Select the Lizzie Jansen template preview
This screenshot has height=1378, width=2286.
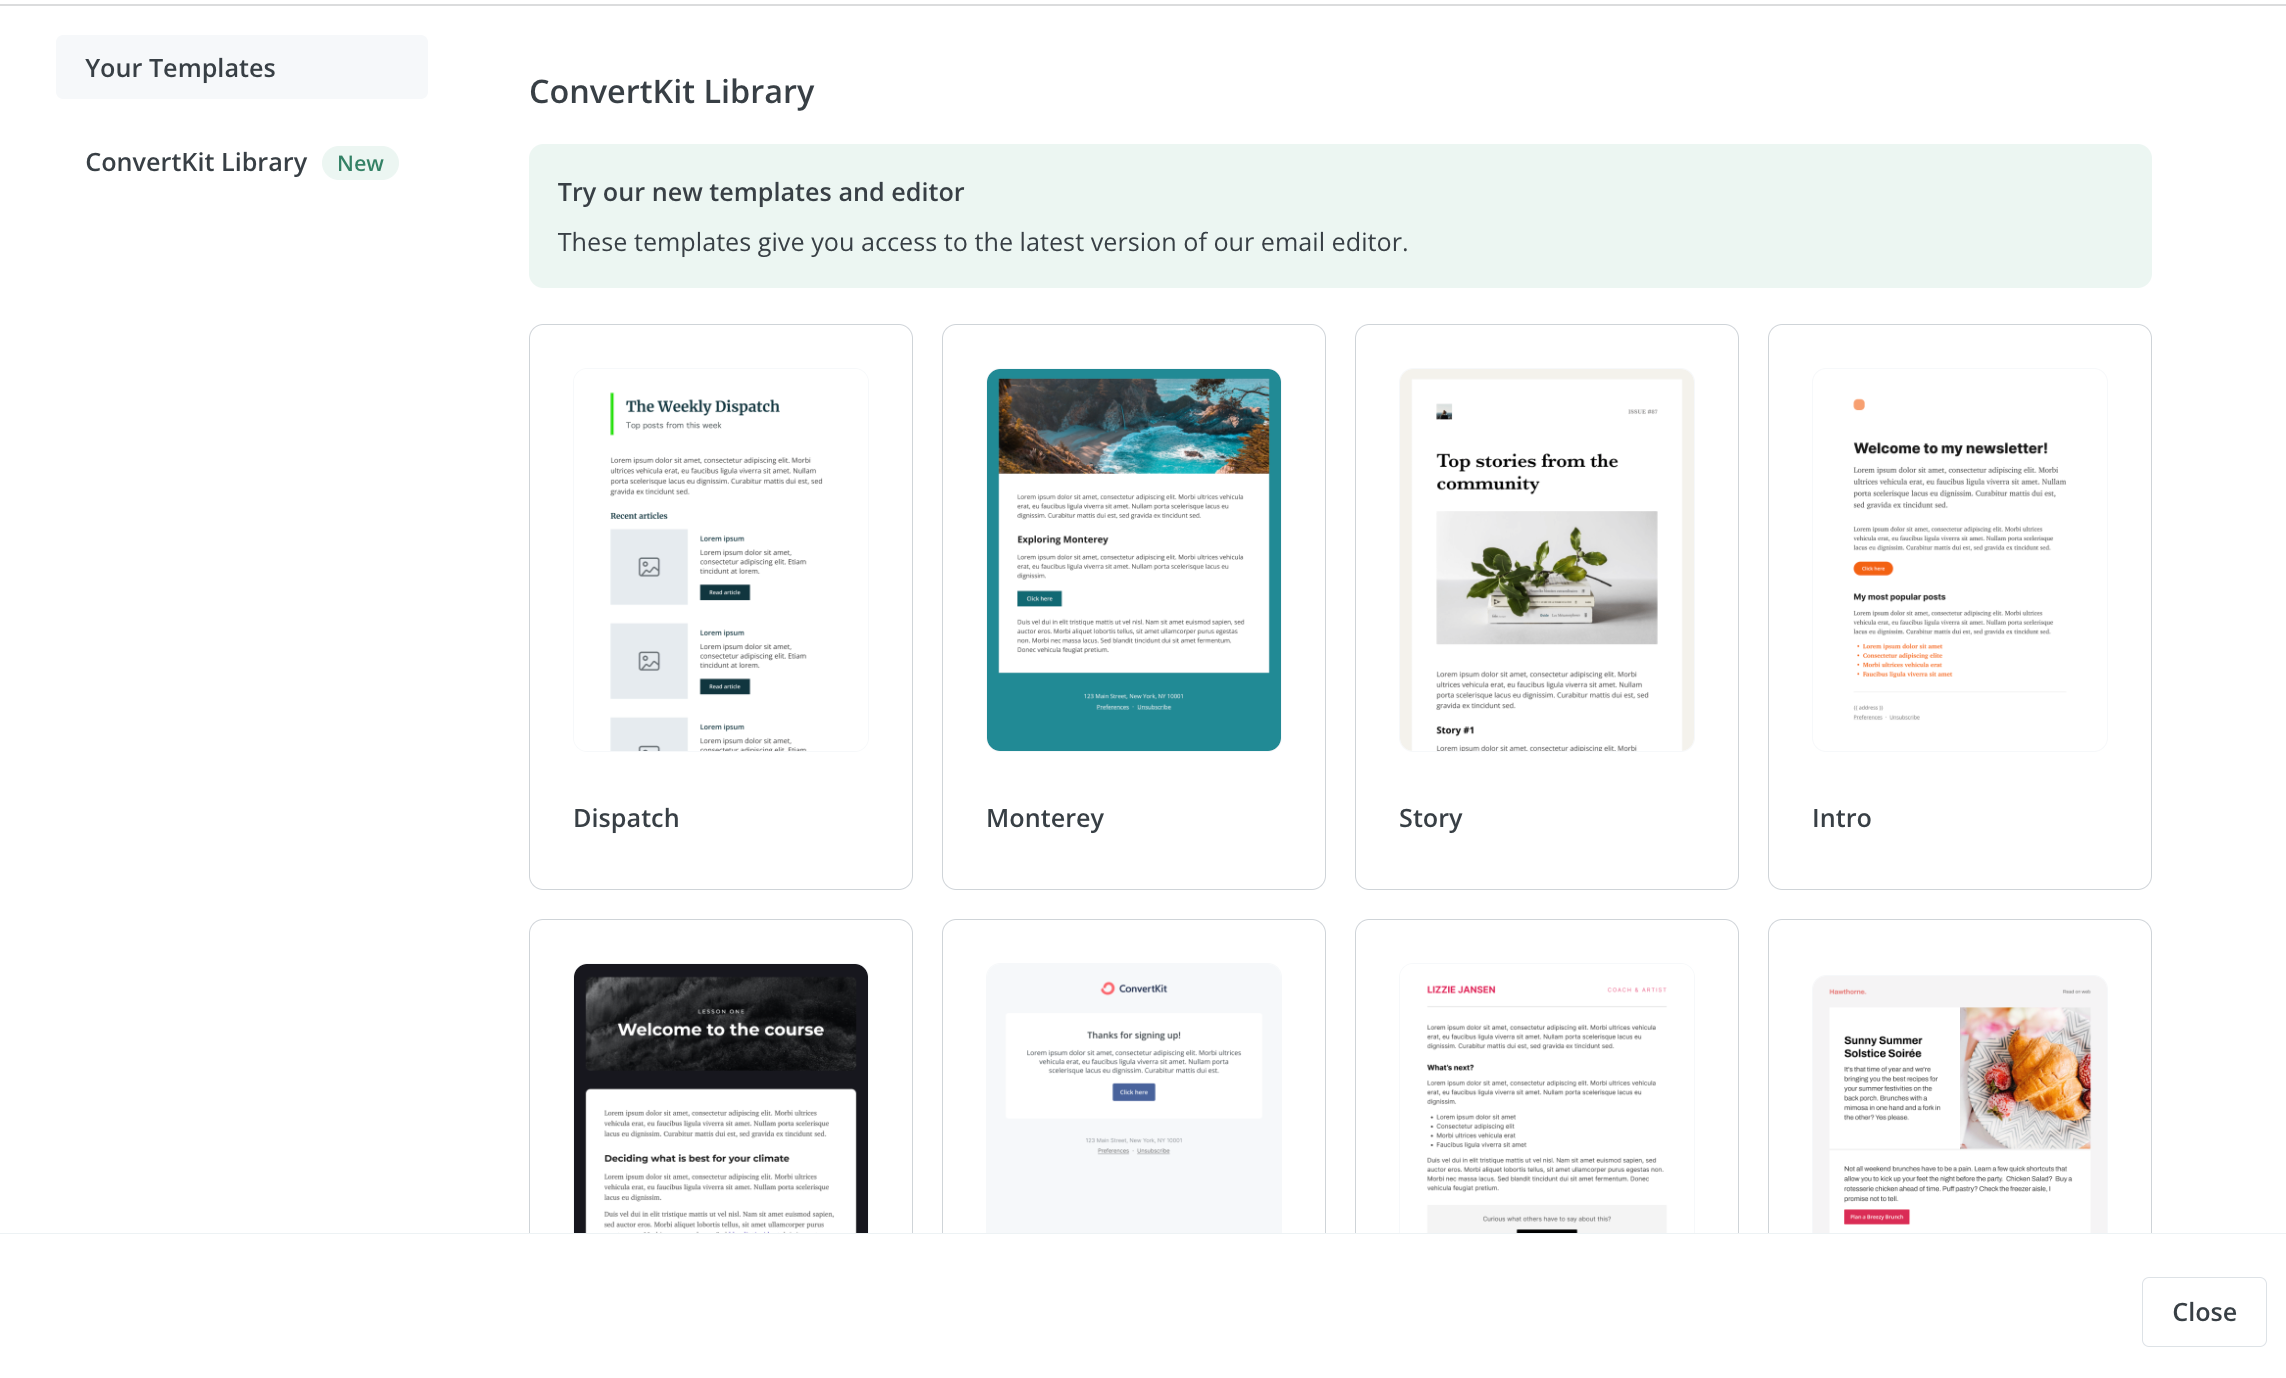[1546, 1098]
